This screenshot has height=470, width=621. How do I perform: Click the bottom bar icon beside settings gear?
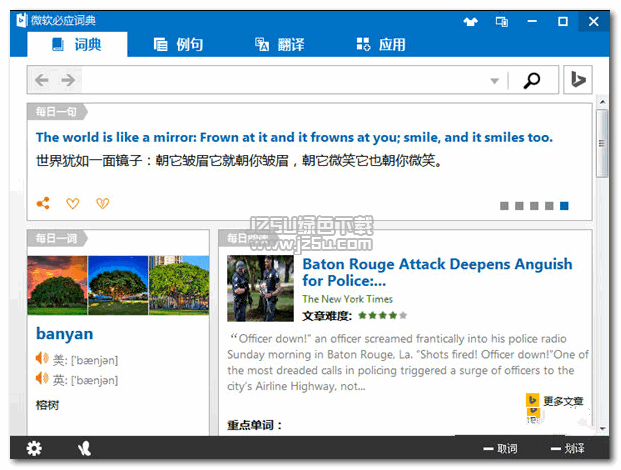[x=84, y=449]
